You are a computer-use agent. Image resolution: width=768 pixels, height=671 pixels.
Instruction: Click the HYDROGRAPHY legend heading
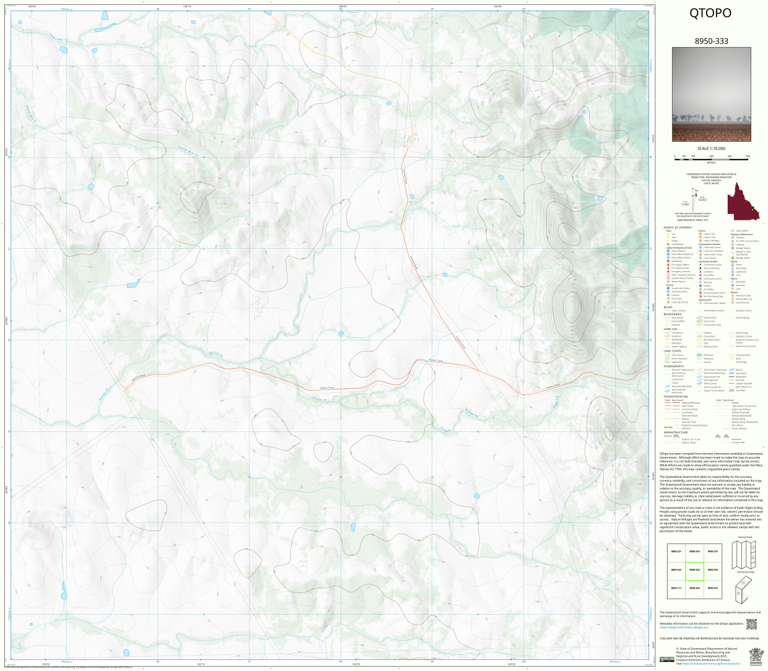point(674,366)
